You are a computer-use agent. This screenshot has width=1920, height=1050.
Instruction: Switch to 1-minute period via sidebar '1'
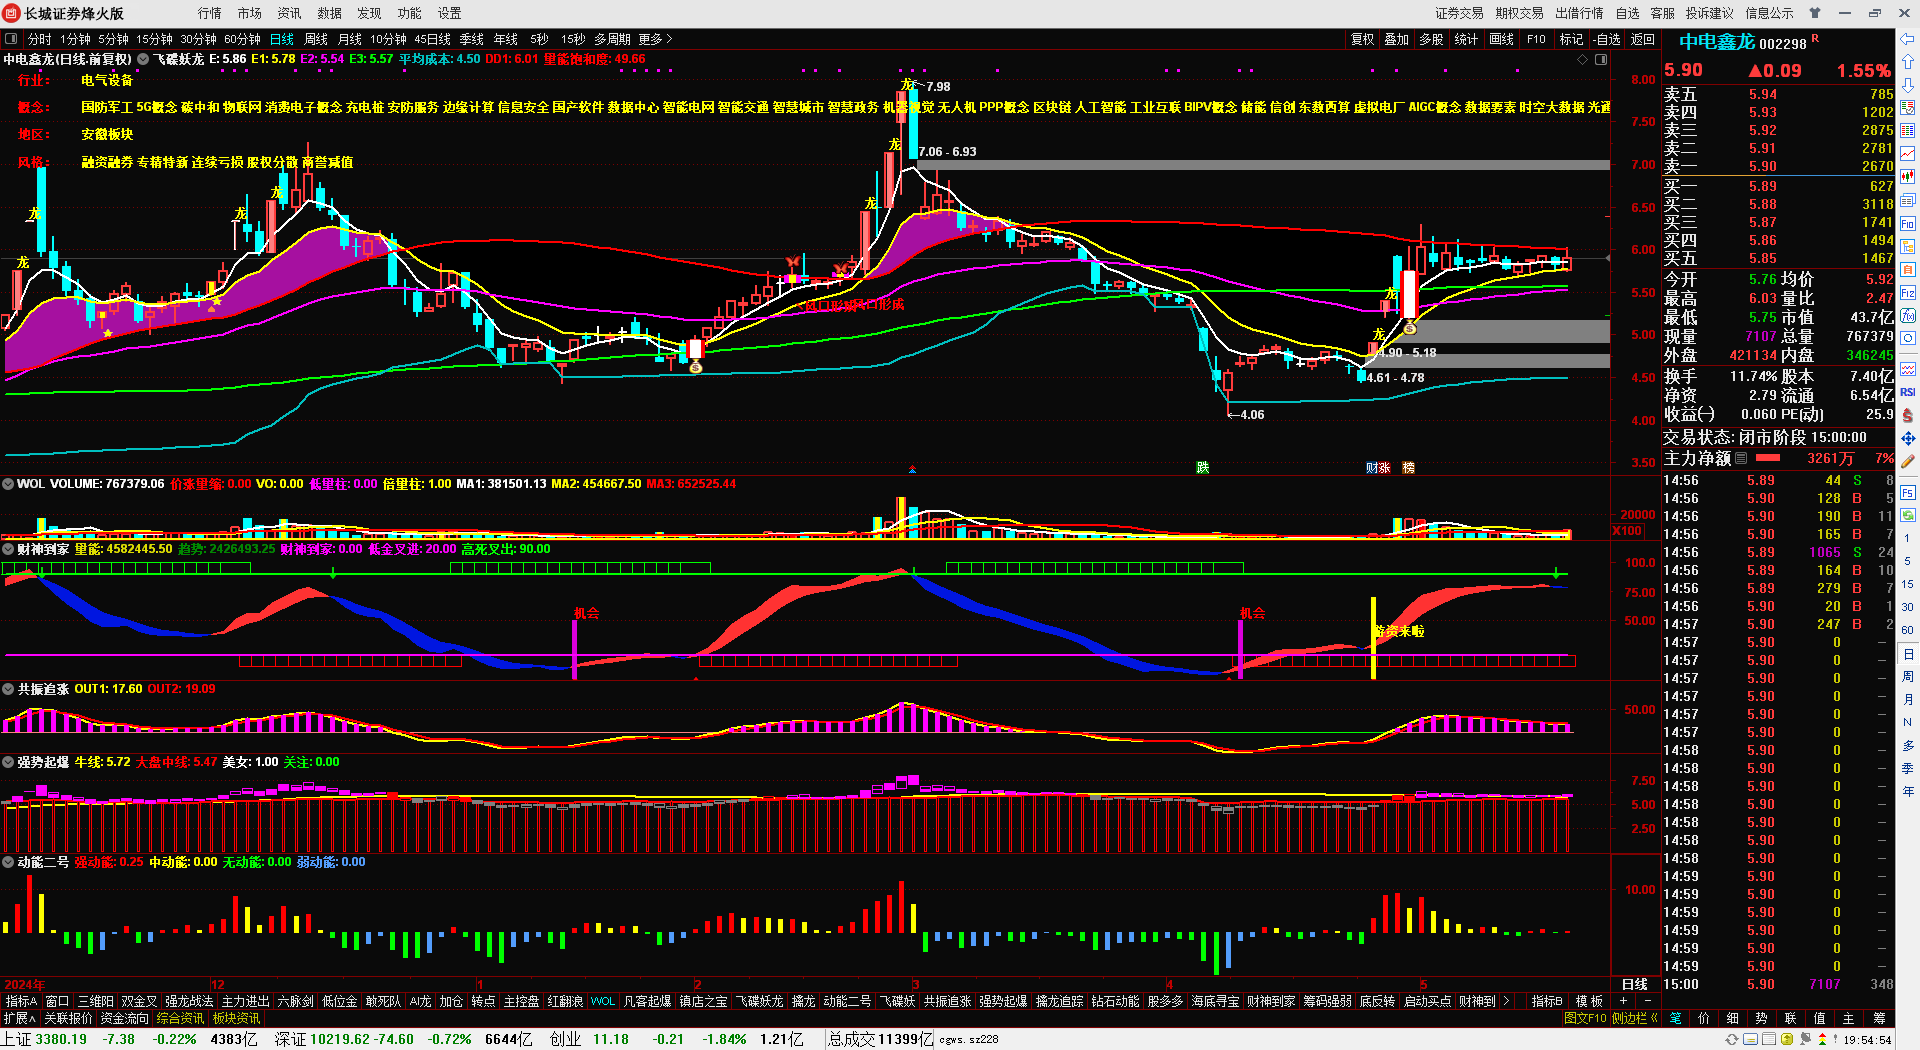click(1908, 538)
